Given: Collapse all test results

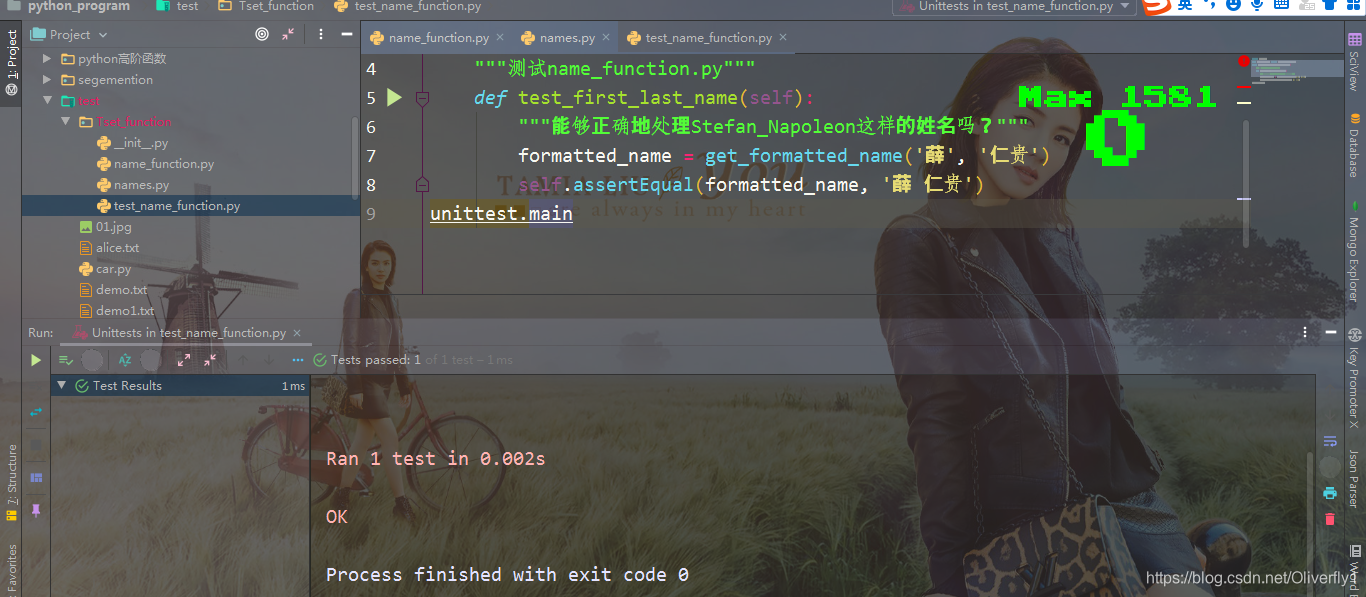Looking at the screenshot, I should click(210, 360).
